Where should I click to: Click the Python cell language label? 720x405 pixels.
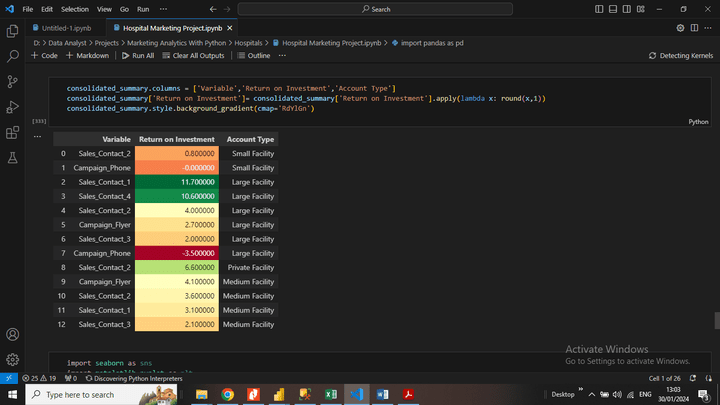[x=698, y=122]
